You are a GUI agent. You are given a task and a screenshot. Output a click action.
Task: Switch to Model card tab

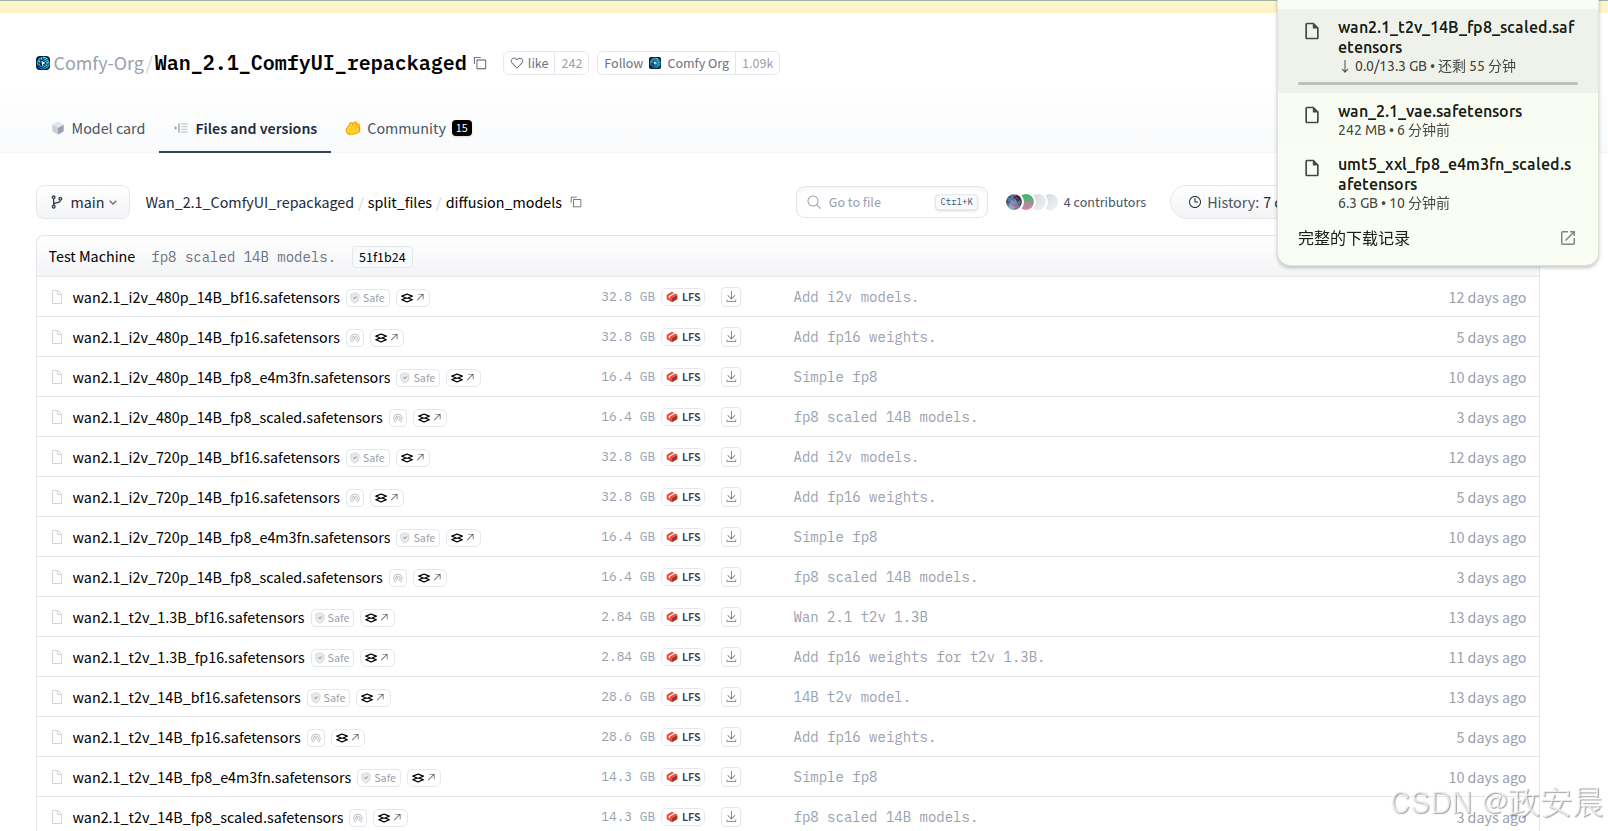[98, 128]
